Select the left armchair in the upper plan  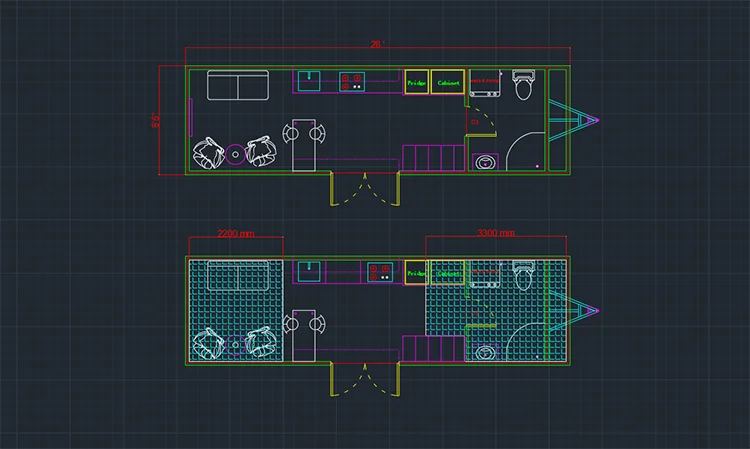[x=208, y=153]
